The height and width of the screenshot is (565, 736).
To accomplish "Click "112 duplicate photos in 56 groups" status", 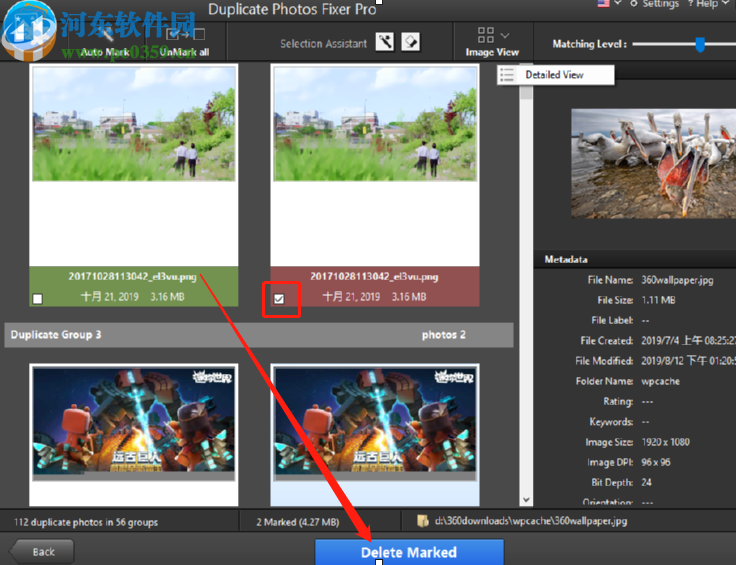I will click(86, 522).
